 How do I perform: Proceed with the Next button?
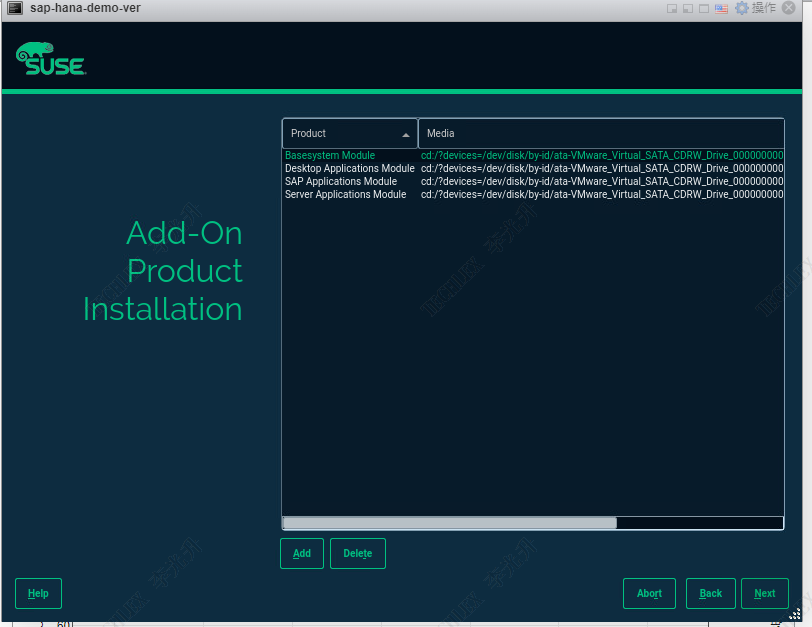pyautogui.click(x=765, y=593)
